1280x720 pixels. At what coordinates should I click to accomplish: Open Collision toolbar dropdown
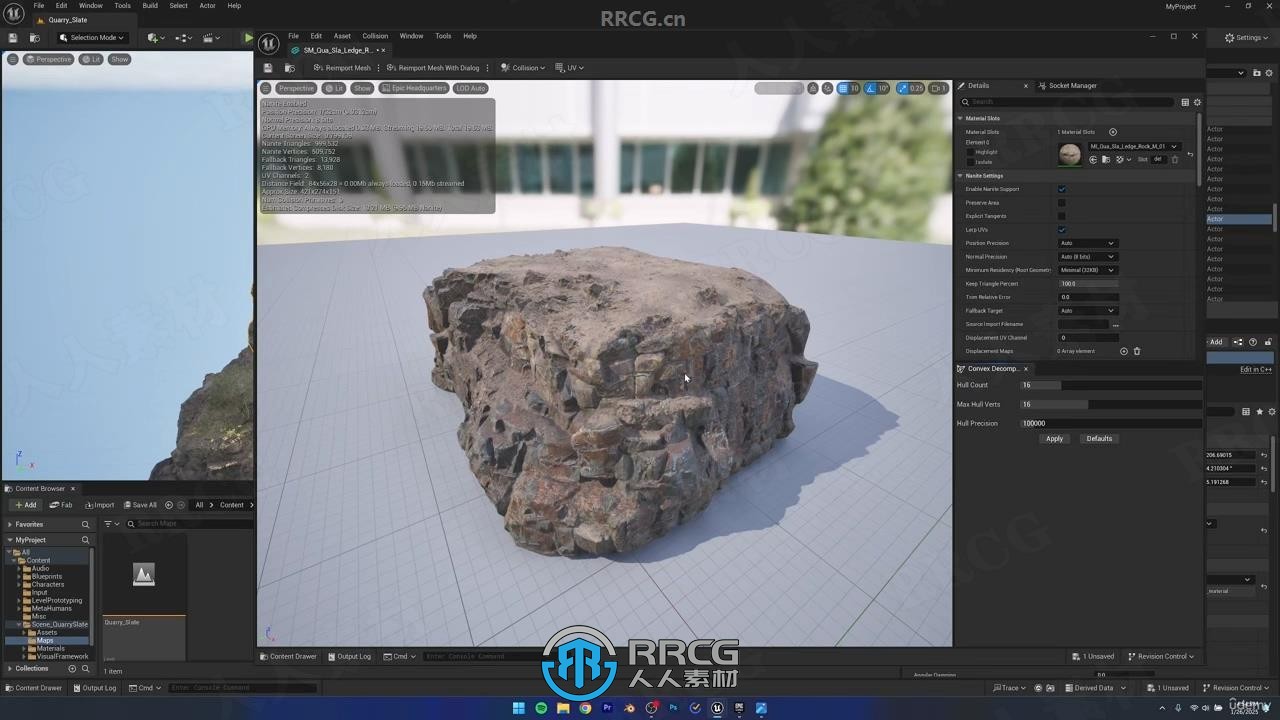(x=523, y=68)
